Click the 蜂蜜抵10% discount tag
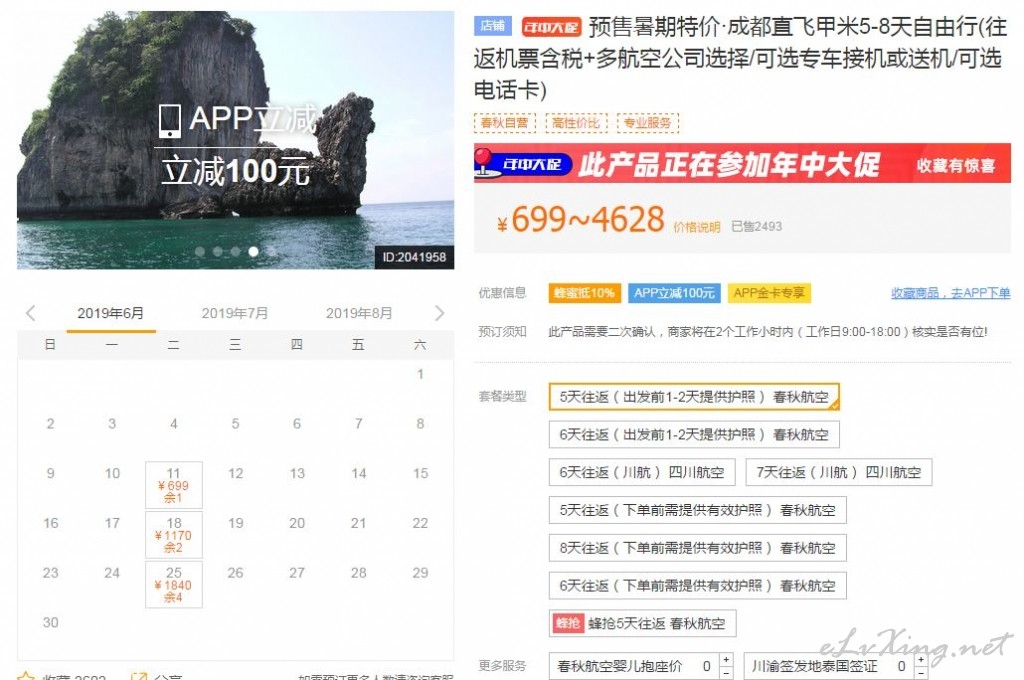1024x680 pixels. click(x=584, y=293)
